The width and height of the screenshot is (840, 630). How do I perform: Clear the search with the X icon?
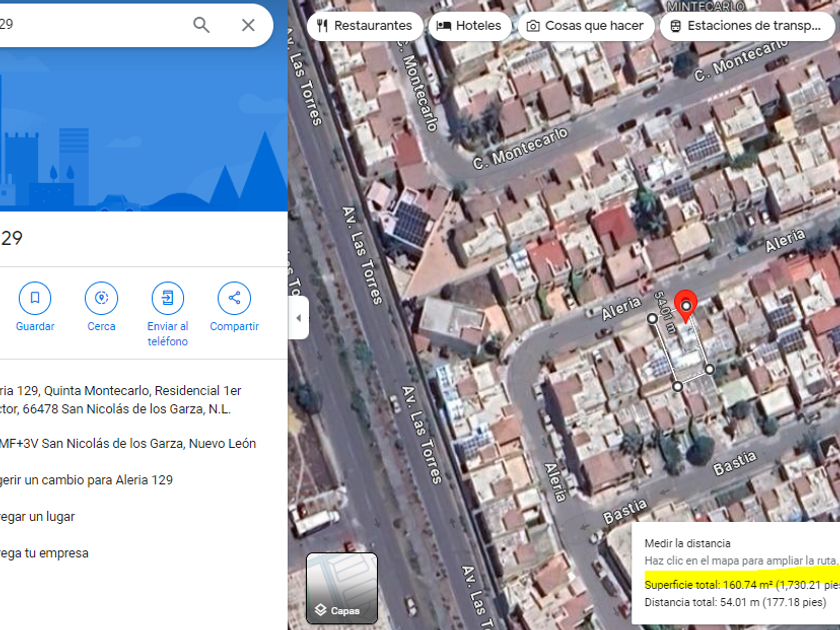[x=248, y=25]
